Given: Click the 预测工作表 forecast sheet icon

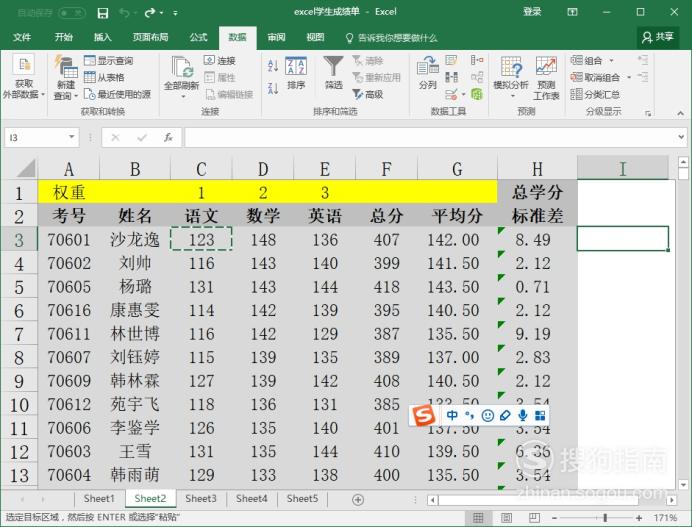Looking at the screenshot, I should 546,78.
